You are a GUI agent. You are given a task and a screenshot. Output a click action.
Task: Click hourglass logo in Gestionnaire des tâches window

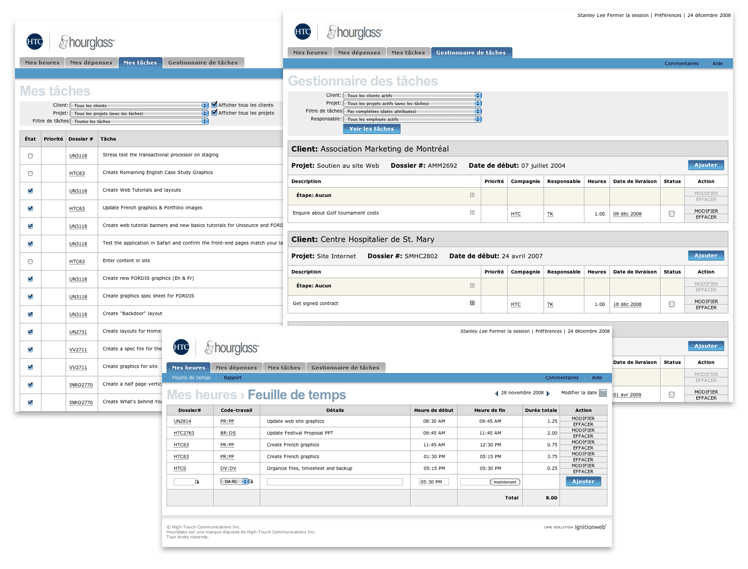point(354,32)
